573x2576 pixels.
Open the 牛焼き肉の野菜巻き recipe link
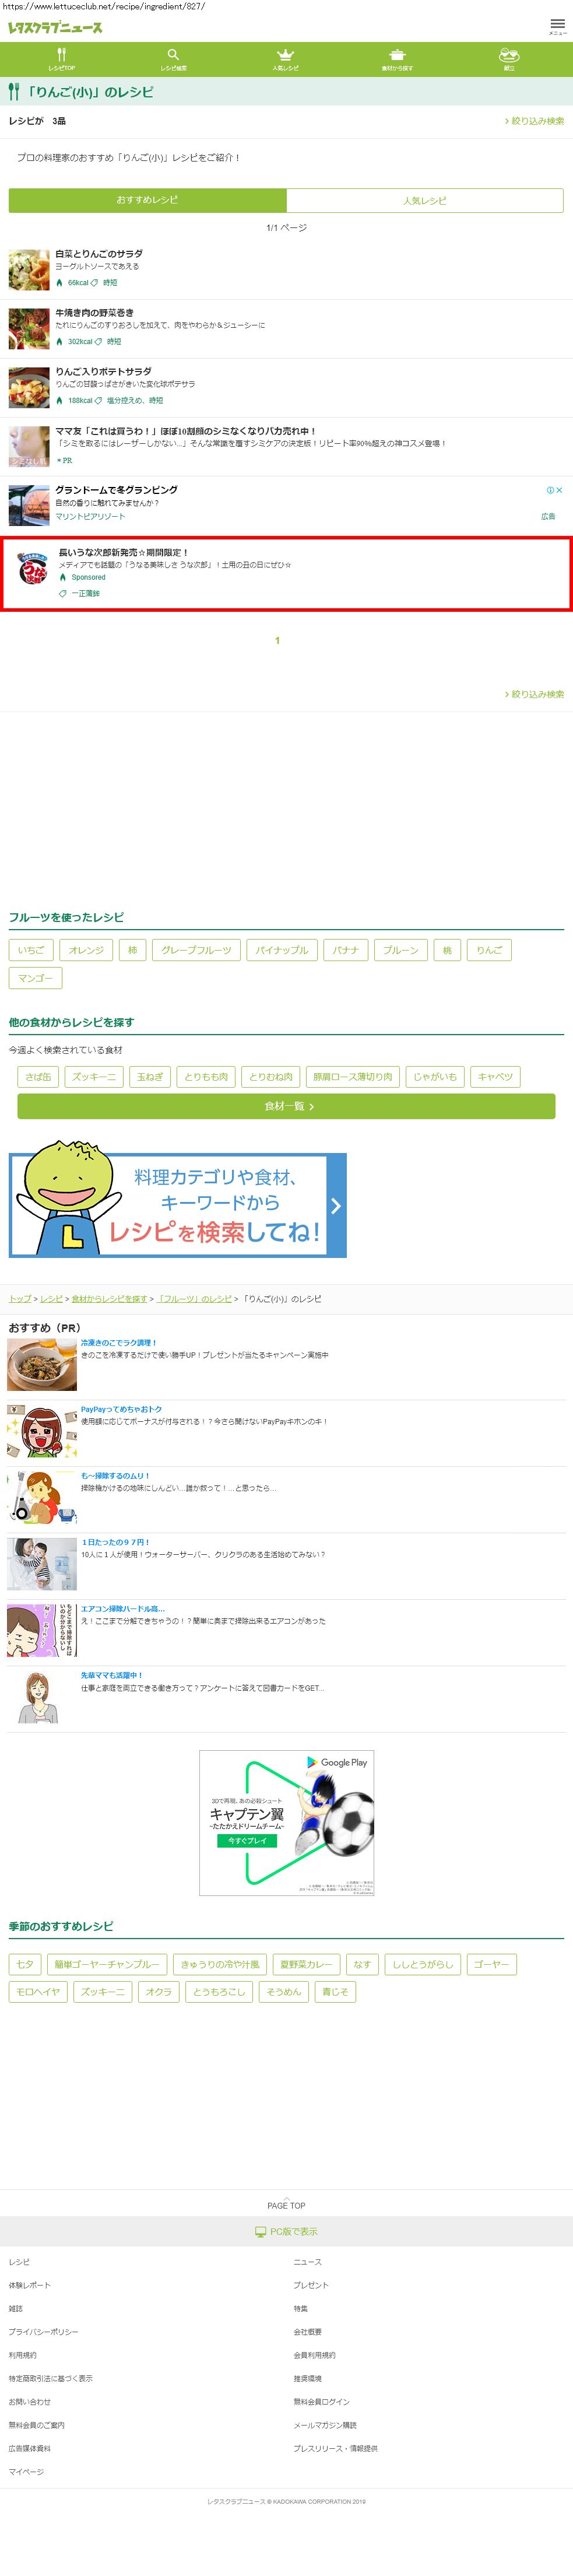tap(94, 313)
